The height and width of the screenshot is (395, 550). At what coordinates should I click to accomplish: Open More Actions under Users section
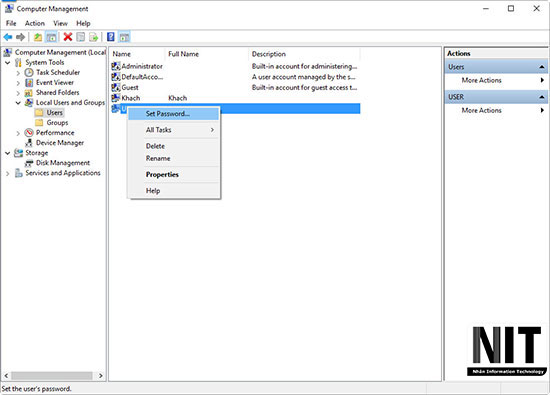pyautogui.click(x=496, y=80)
